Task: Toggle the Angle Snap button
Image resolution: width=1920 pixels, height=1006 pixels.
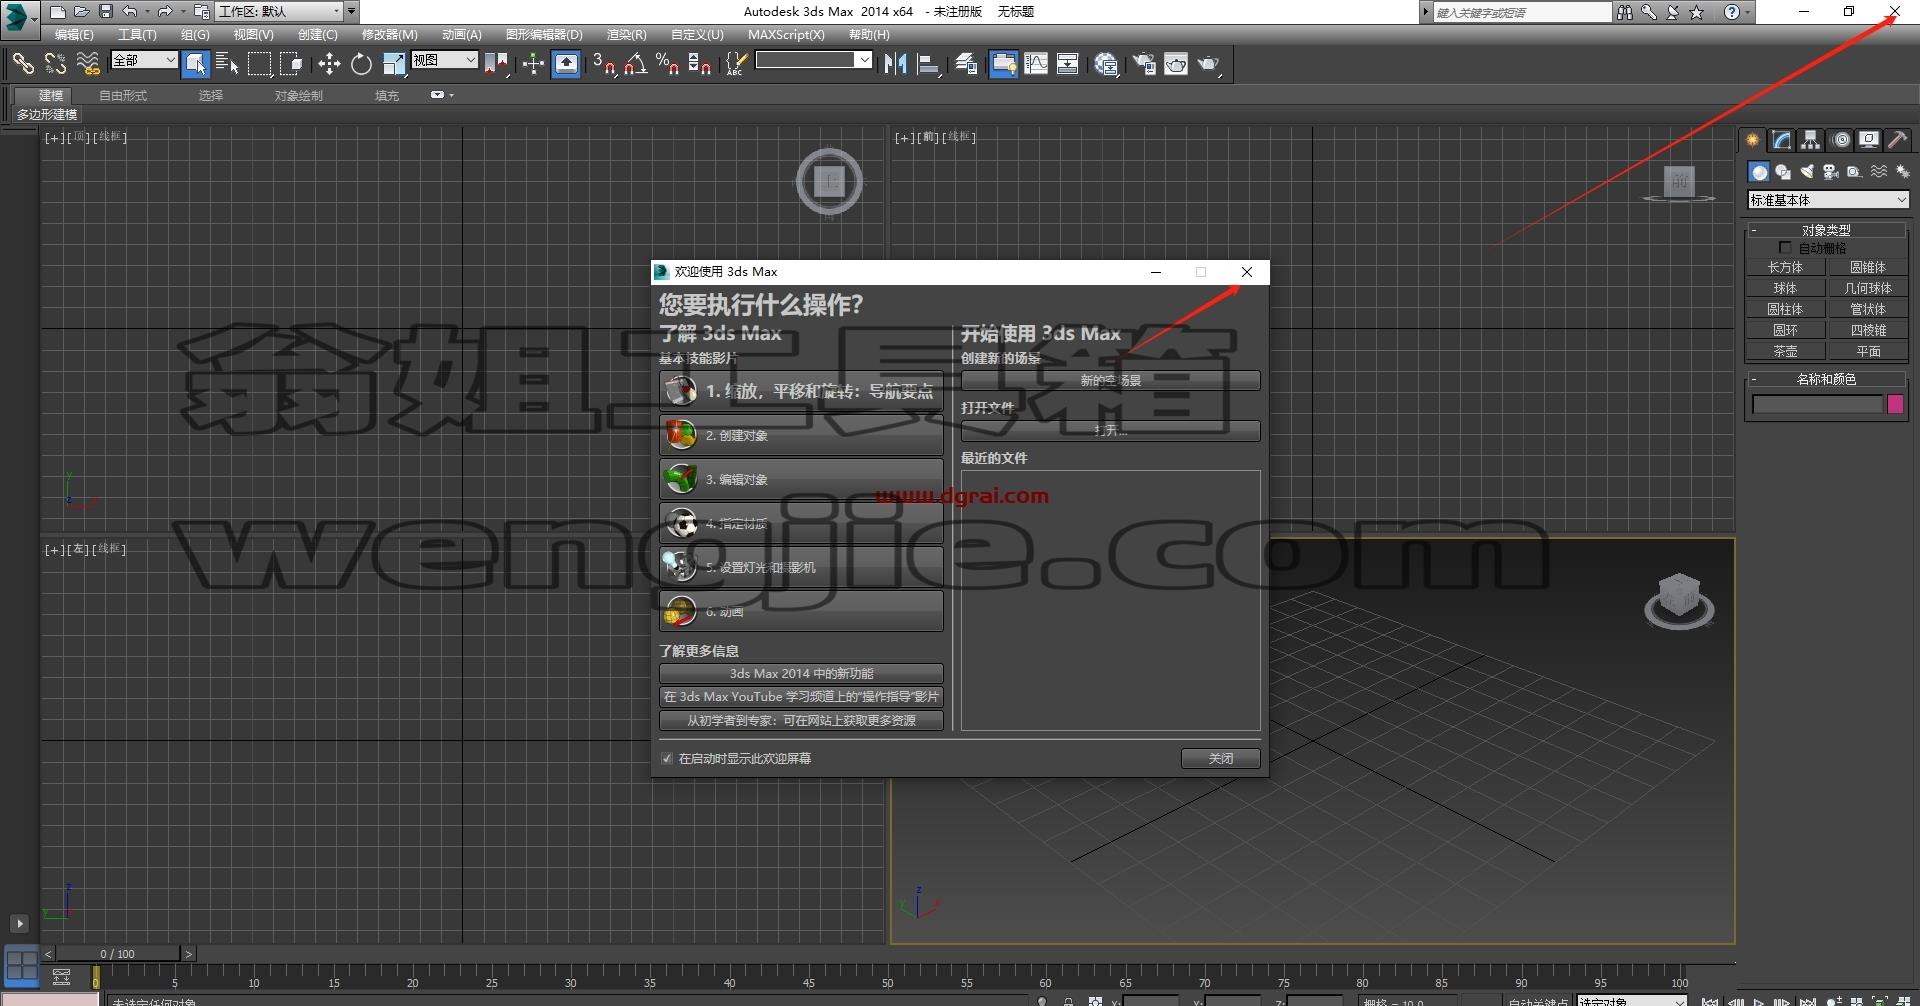Action: click(636, 64)
